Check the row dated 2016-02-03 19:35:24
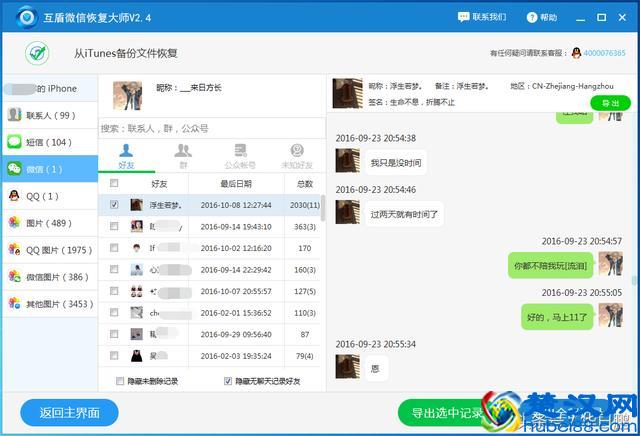640x436 pixels. (x=114, y=356)
